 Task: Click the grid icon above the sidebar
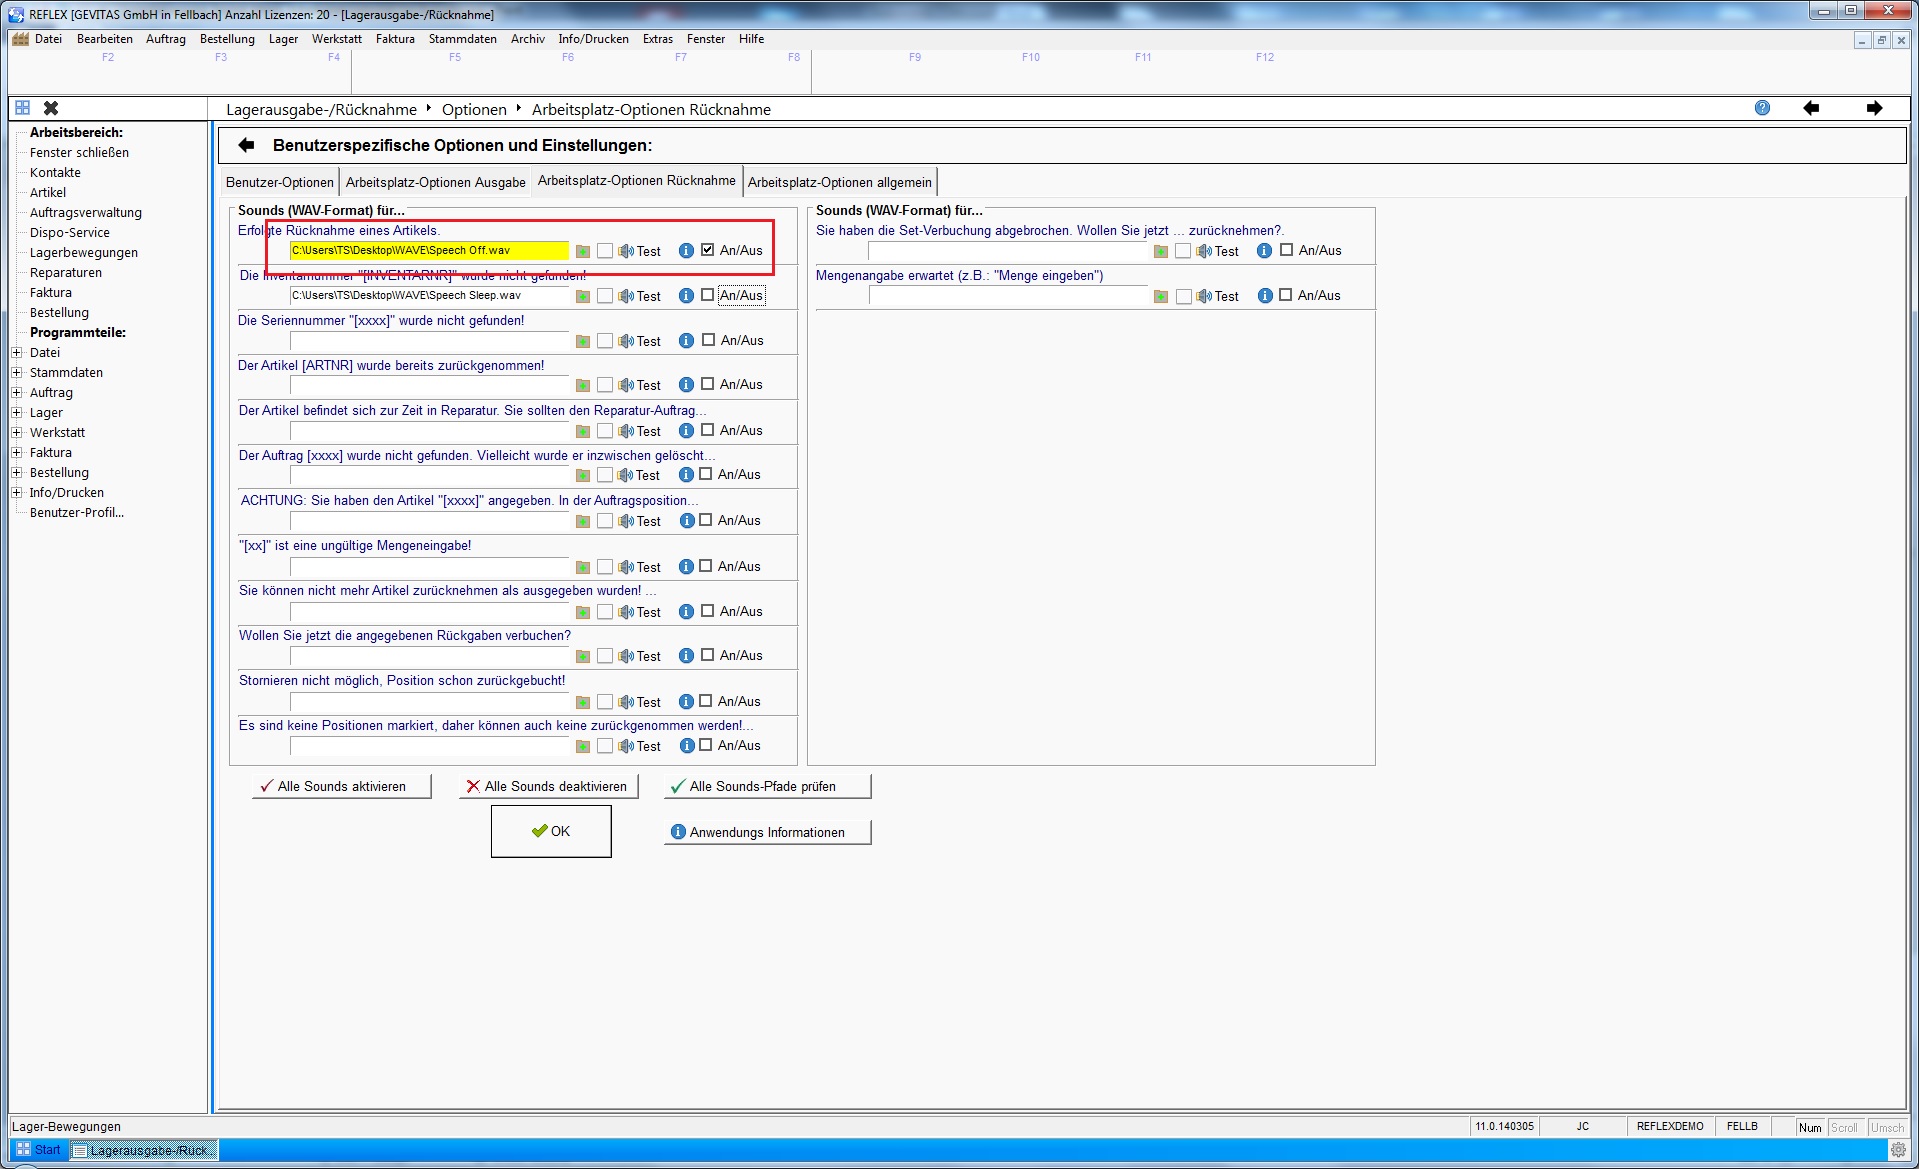[22, 108]
